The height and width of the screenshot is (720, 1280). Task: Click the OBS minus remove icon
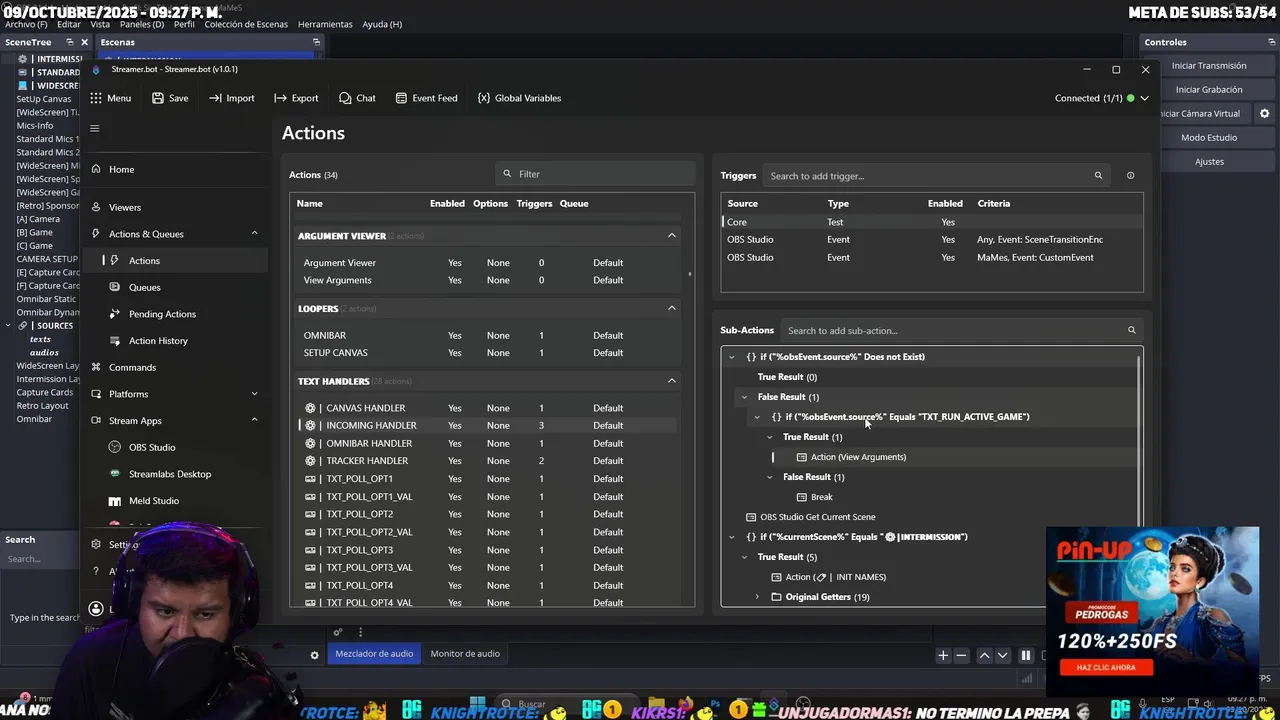(962, 656)
